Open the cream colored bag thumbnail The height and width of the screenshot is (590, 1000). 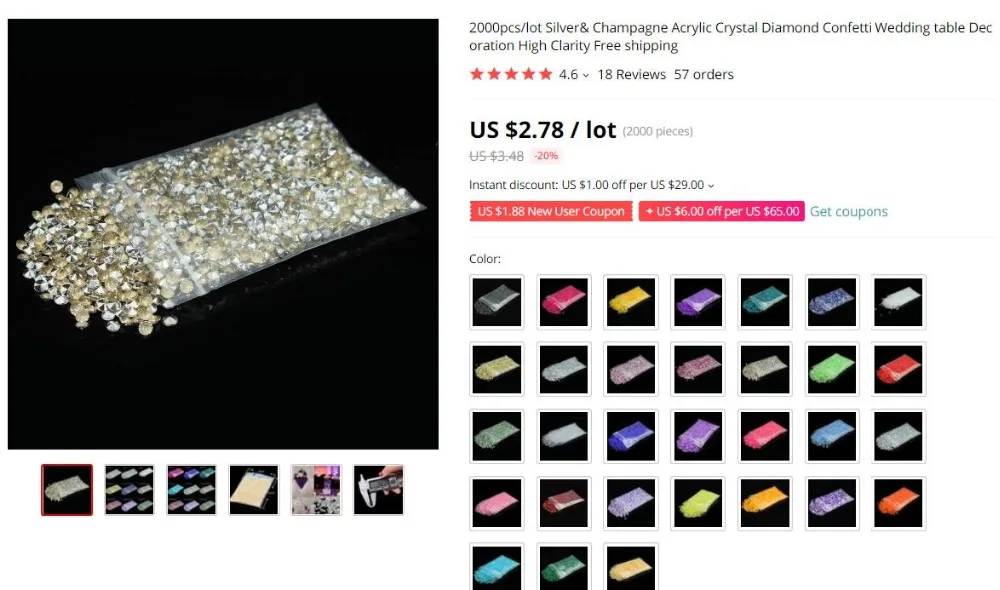coord(254,490)
